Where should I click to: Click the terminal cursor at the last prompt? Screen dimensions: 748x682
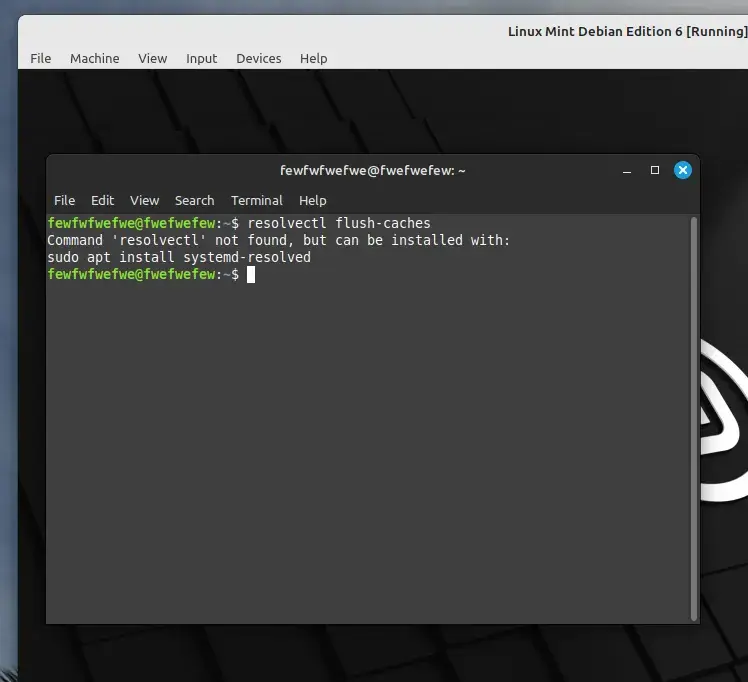[251, 275]
